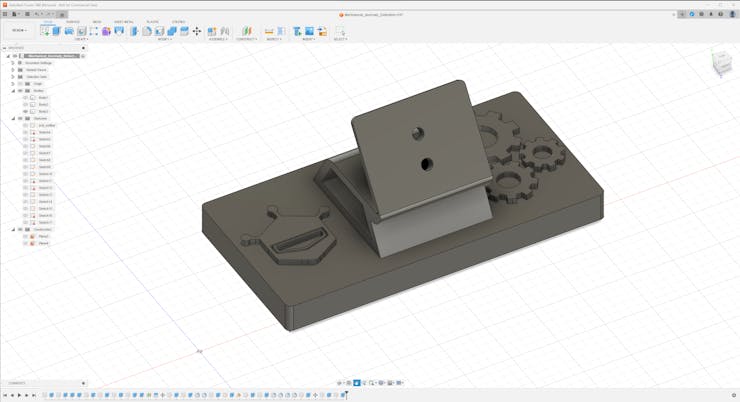
Task: Toggle visibility of the Bodies folder
Action: coord(20,91)
